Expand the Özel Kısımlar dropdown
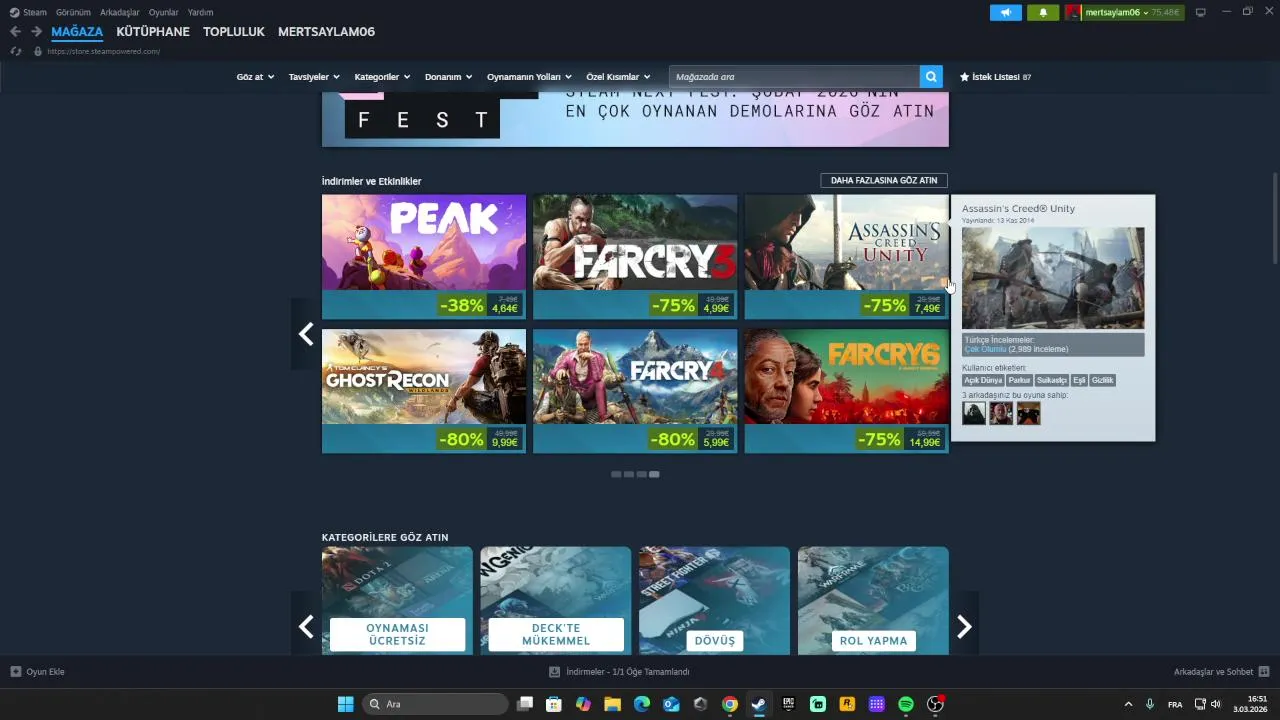Image resolution: width=1280 pixels, height=720 pixels. click(618, 77)
